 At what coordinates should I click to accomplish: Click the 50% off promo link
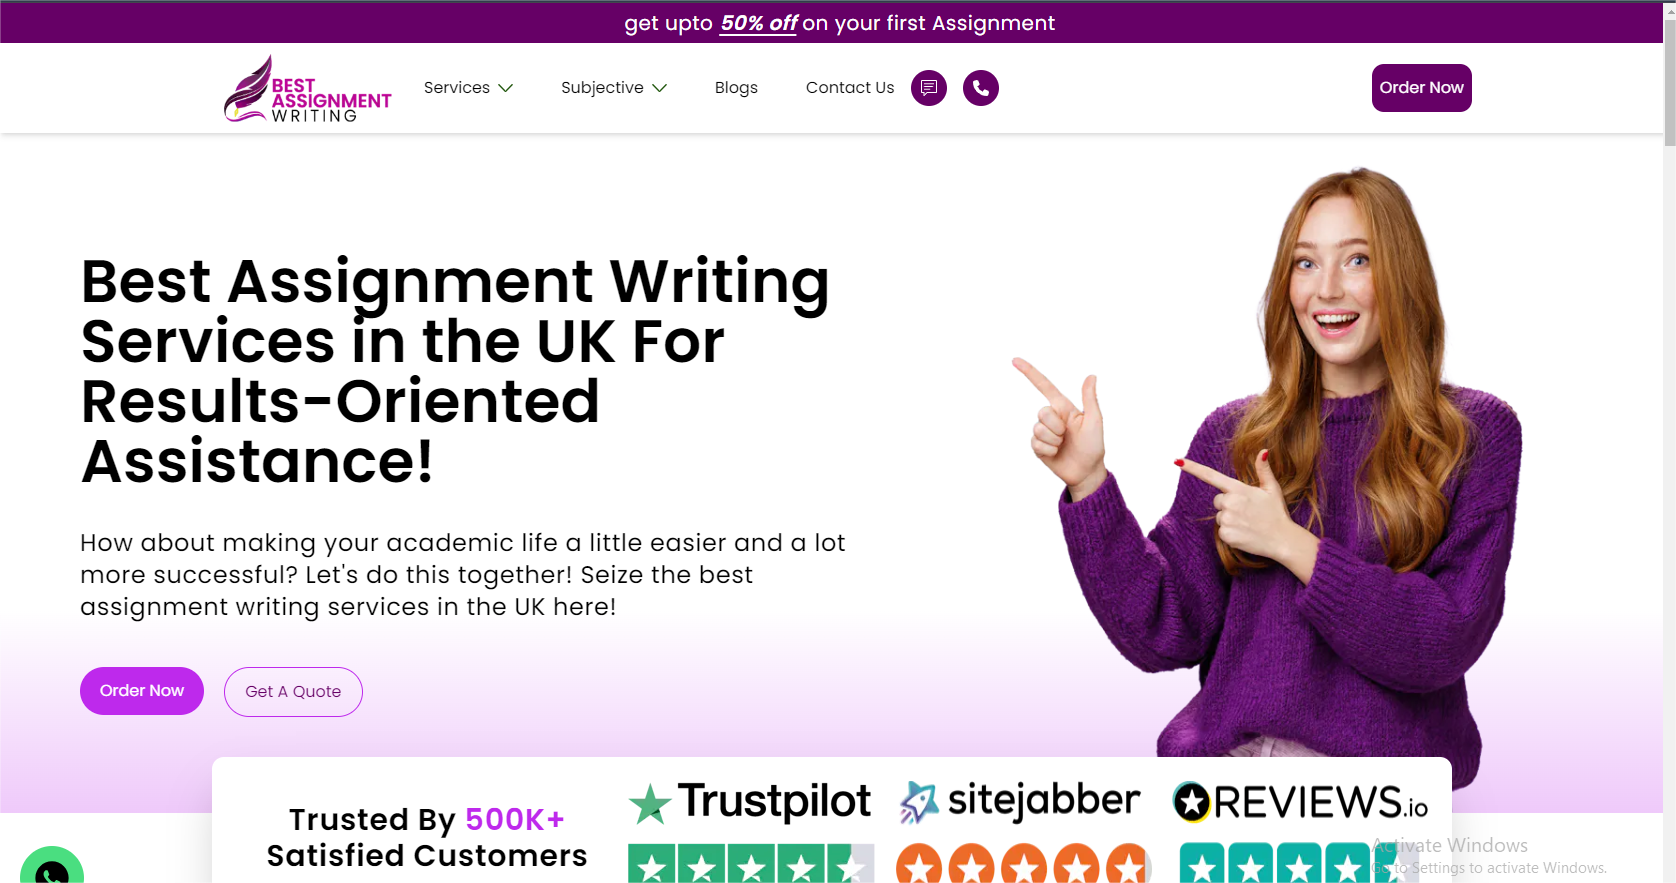(759, 23)
